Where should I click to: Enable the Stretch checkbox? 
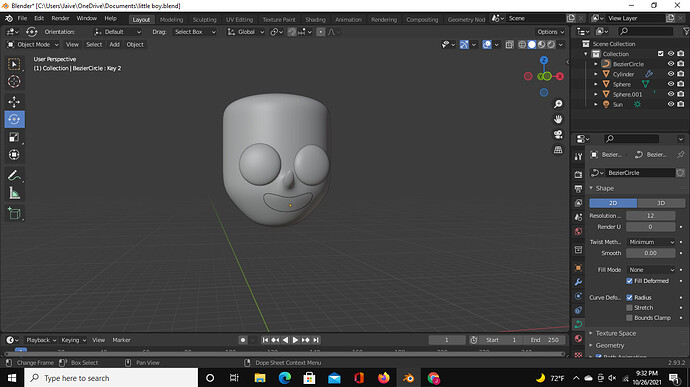pos(629,308)
